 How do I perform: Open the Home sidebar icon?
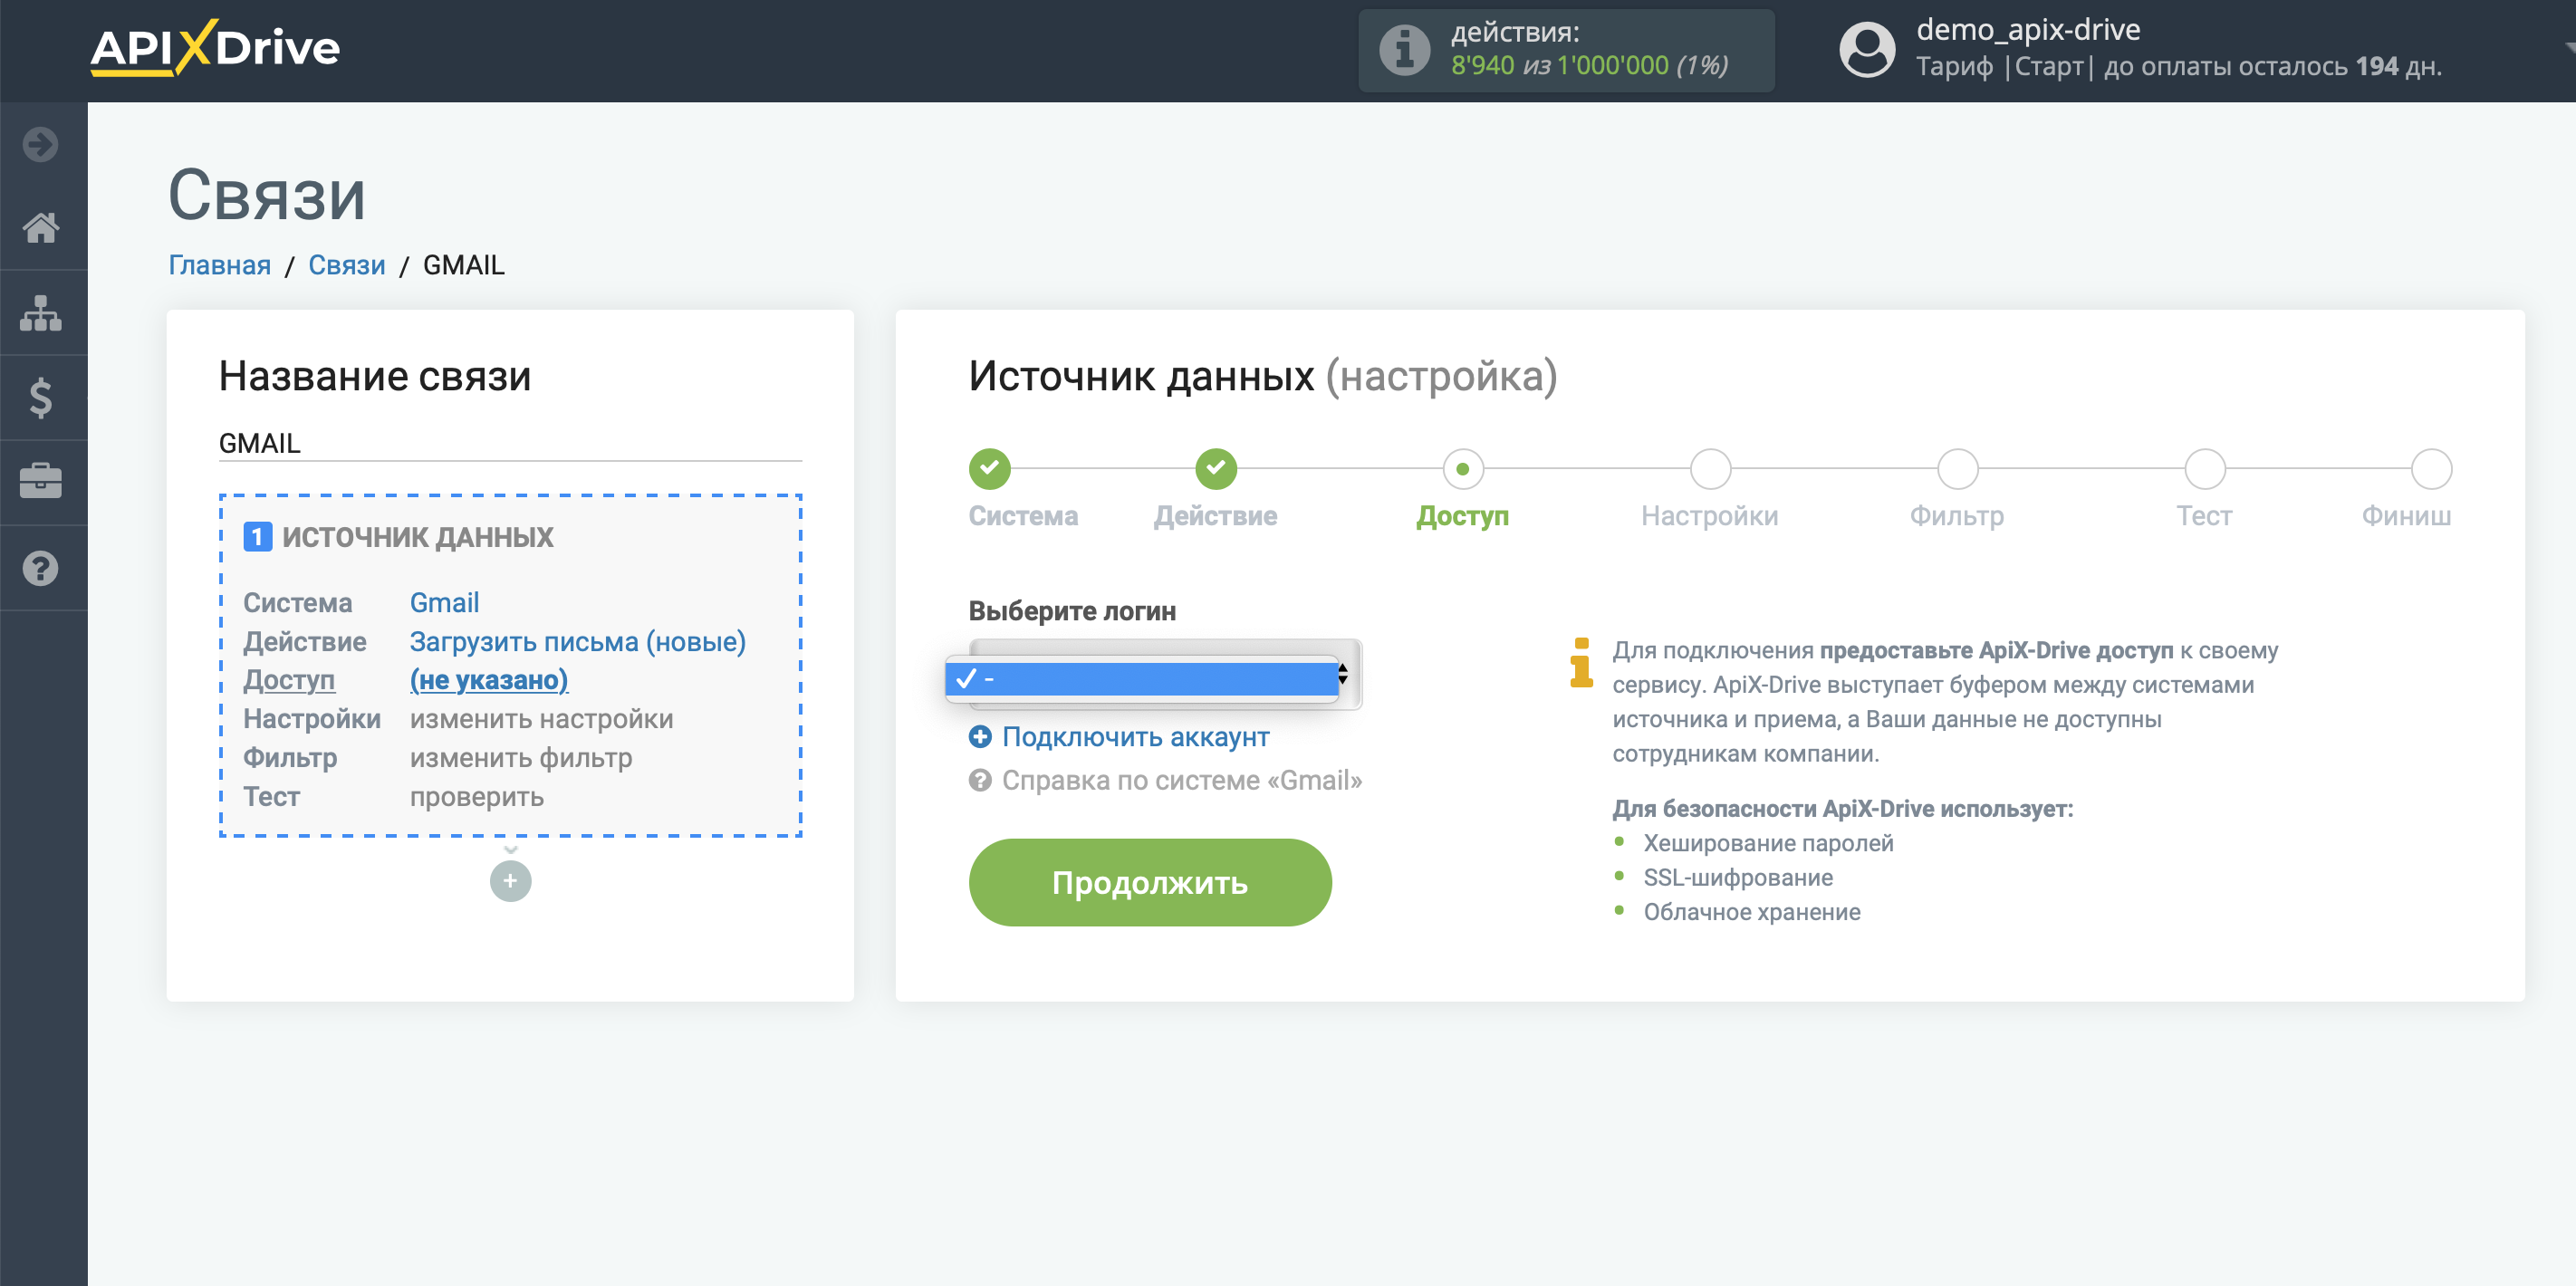[41, 228]
